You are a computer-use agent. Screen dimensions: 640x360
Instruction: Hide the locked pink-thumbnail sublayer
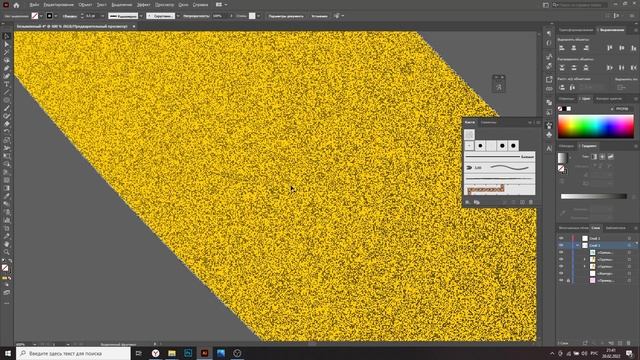coord(562,280)
